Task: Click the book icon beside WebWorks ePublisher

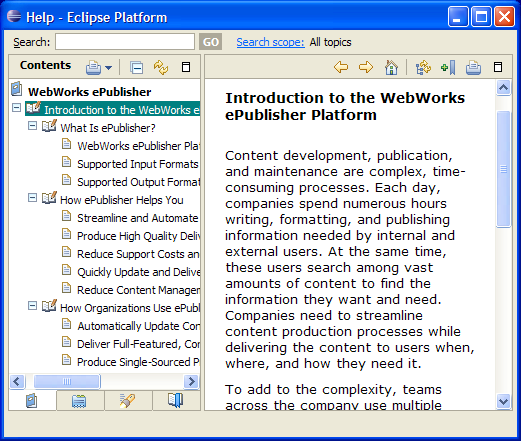Action: point(17,89)
